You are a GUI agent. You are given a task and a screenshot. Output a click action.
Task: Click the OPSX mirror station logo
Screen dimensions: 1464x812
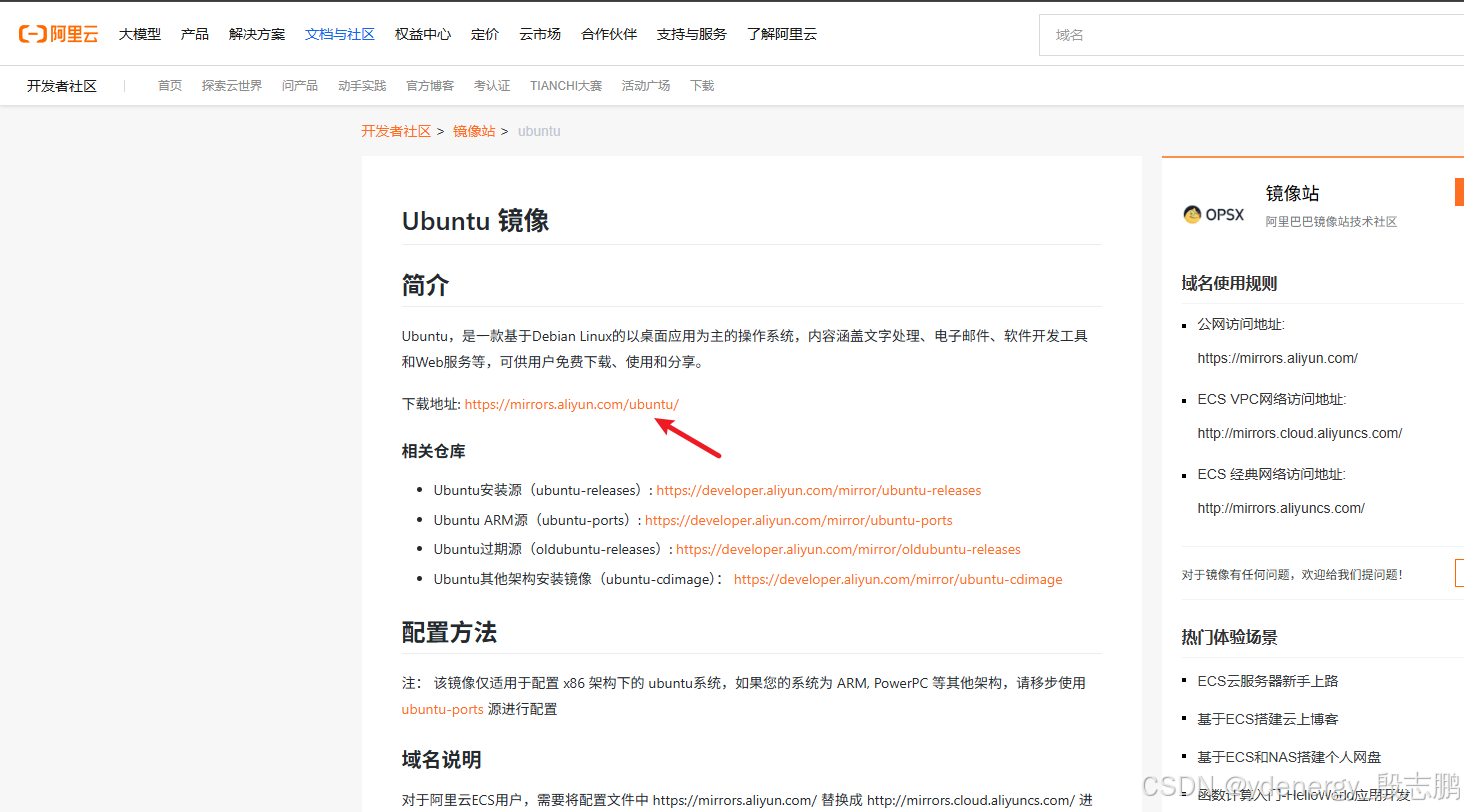click(1213, 214)
